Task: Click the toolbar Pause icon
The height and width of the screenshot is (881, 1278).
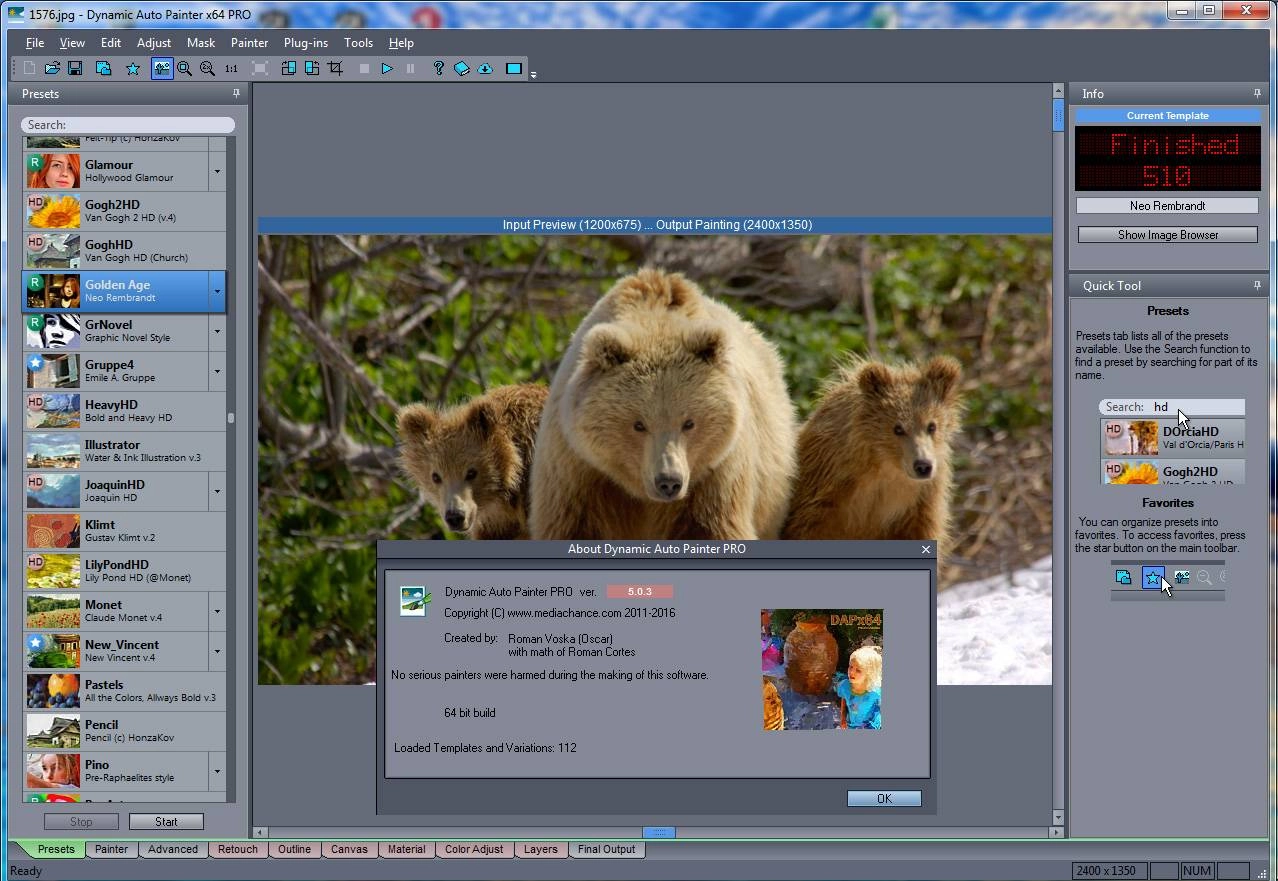Action: coord(410,68)
